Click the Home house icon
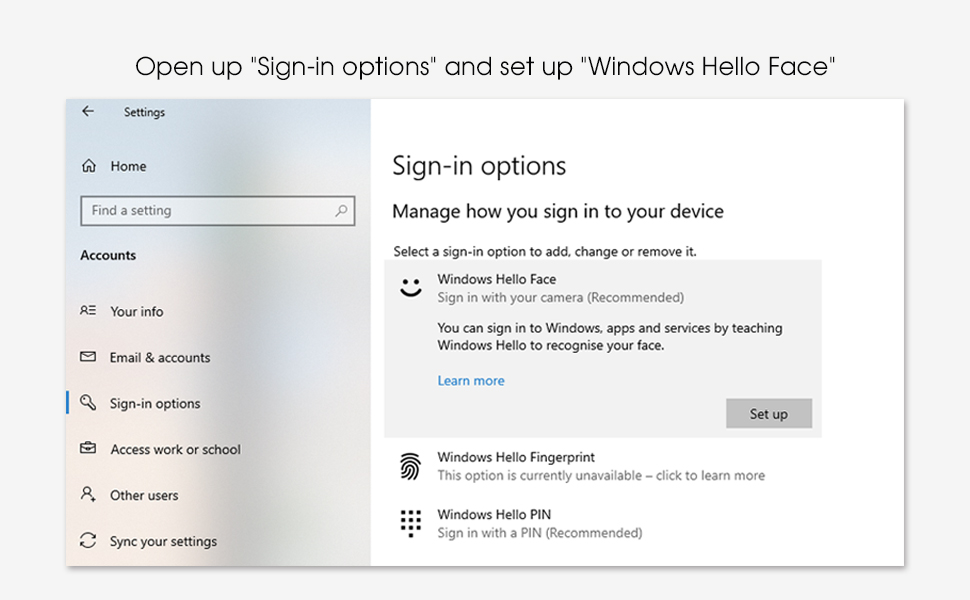Image resolution: width=970 pixels, height=600 pixels. [x=89, y=166]
